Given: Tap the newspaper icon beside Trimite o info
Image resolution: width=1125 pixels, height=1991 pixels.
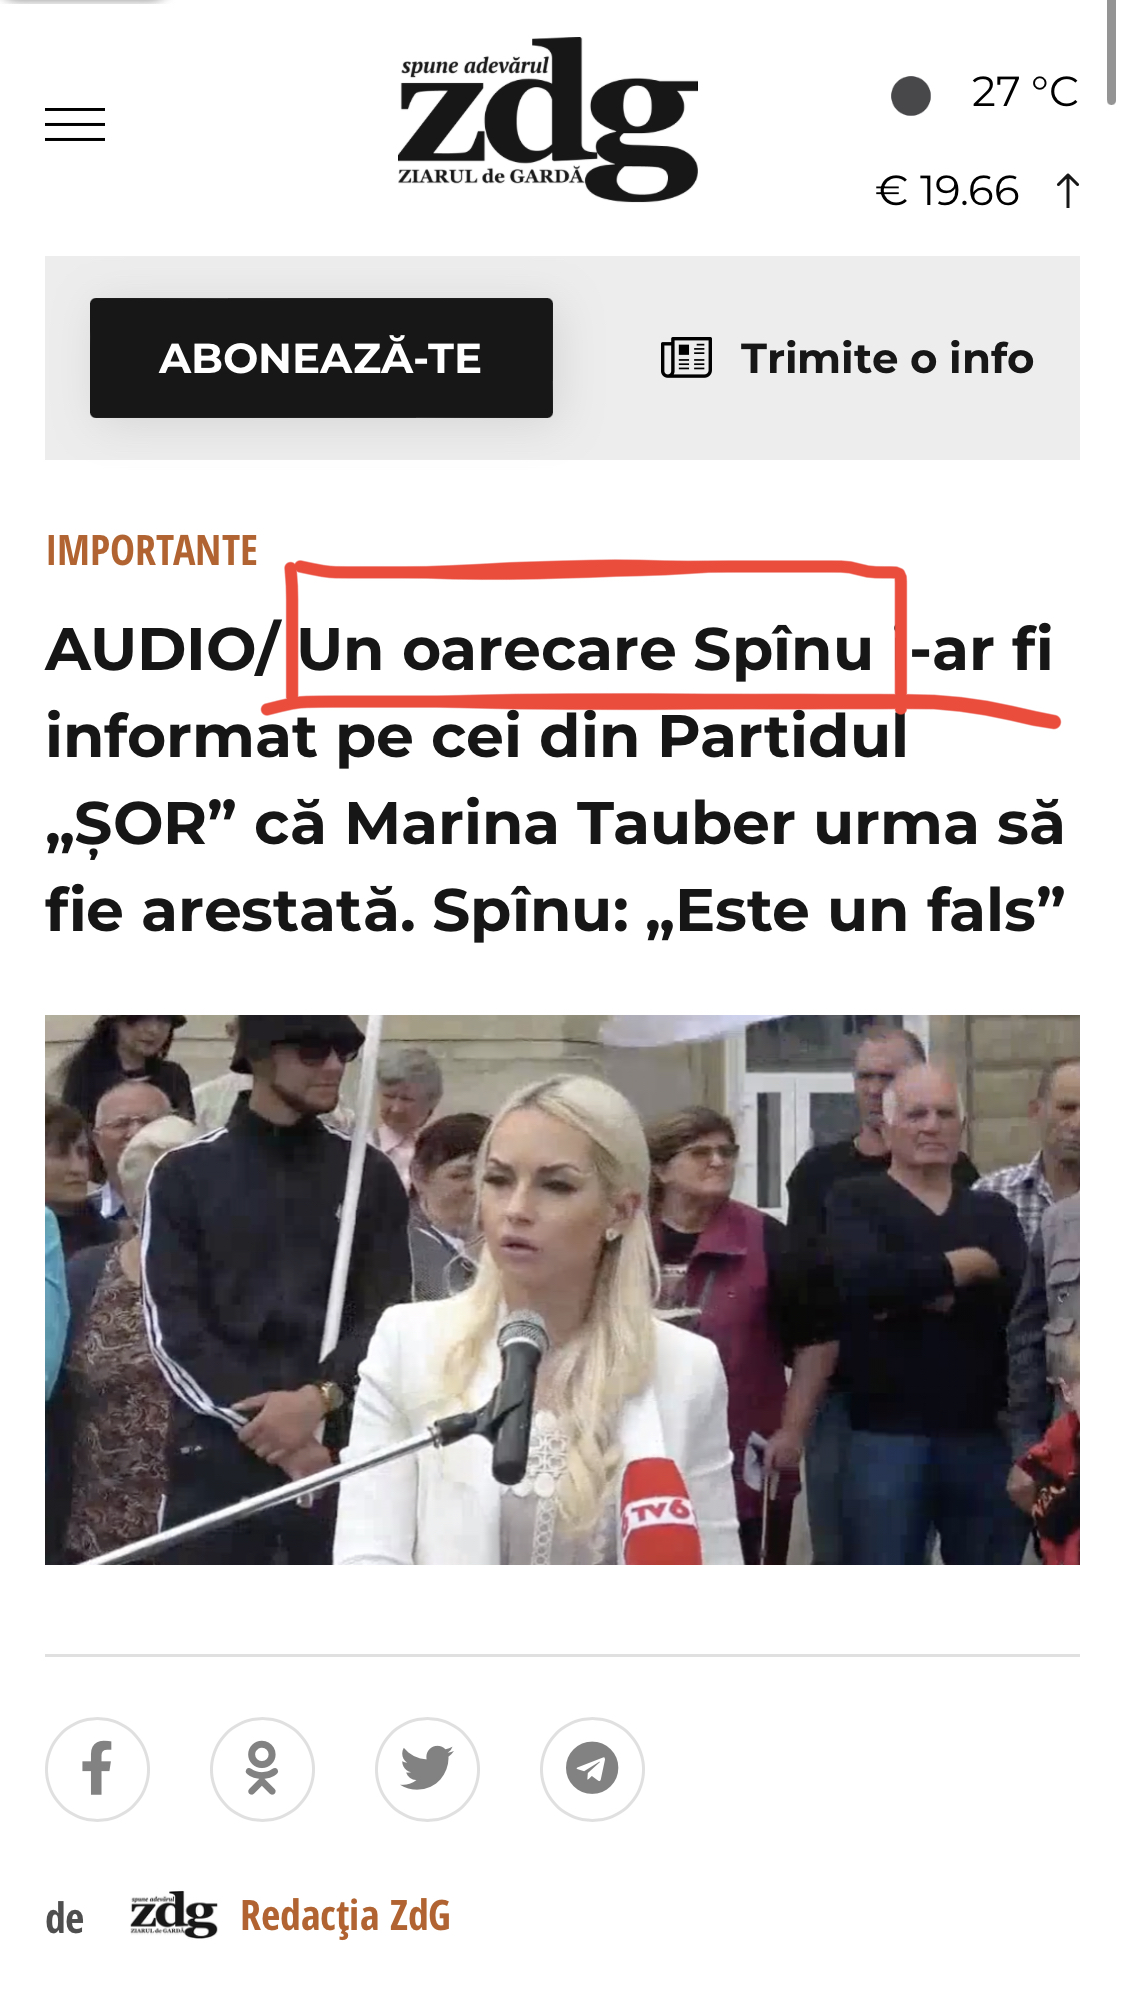Looking at the screenshot, I should [686, 358].
